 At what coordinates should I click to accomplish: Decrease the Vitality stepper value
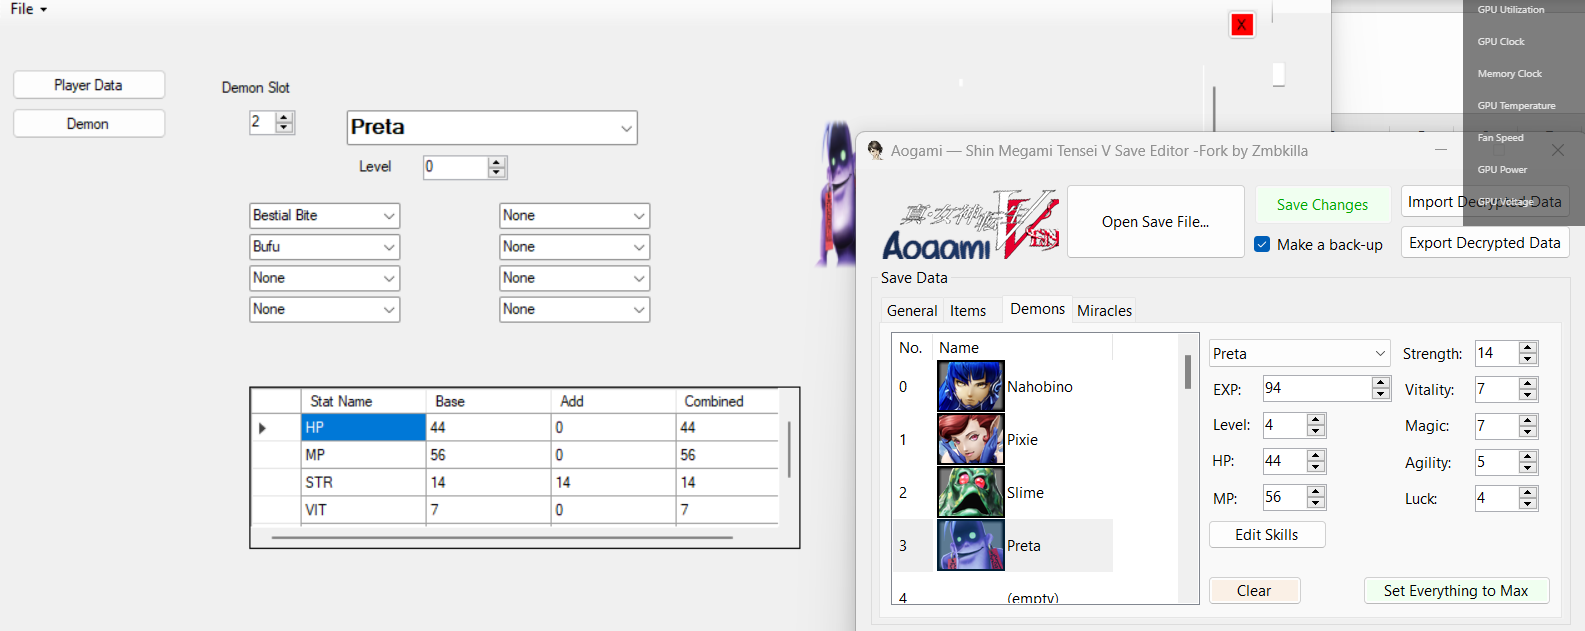point(1527,395)
